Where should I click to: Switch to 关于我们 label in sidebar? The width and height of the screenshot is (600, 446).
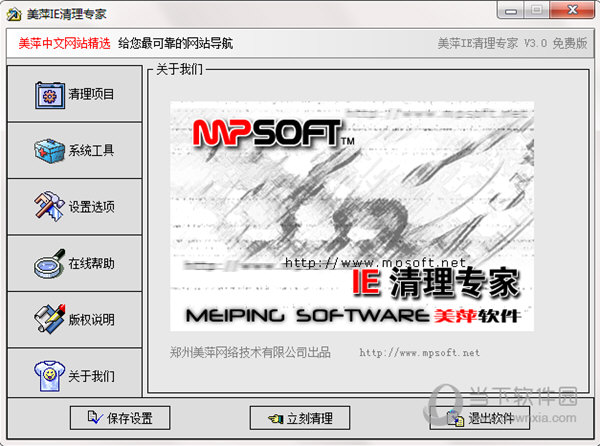point(91,376)
